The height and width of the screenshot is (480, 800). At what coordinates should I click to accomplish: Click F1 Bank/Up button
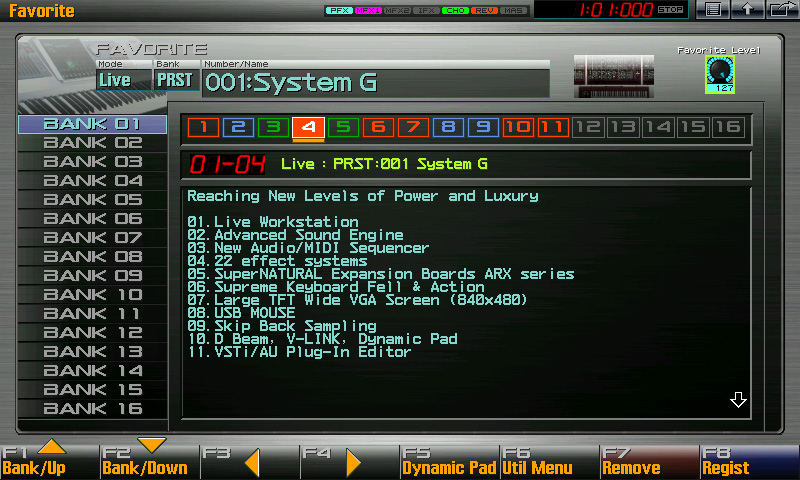click(49, 461)
